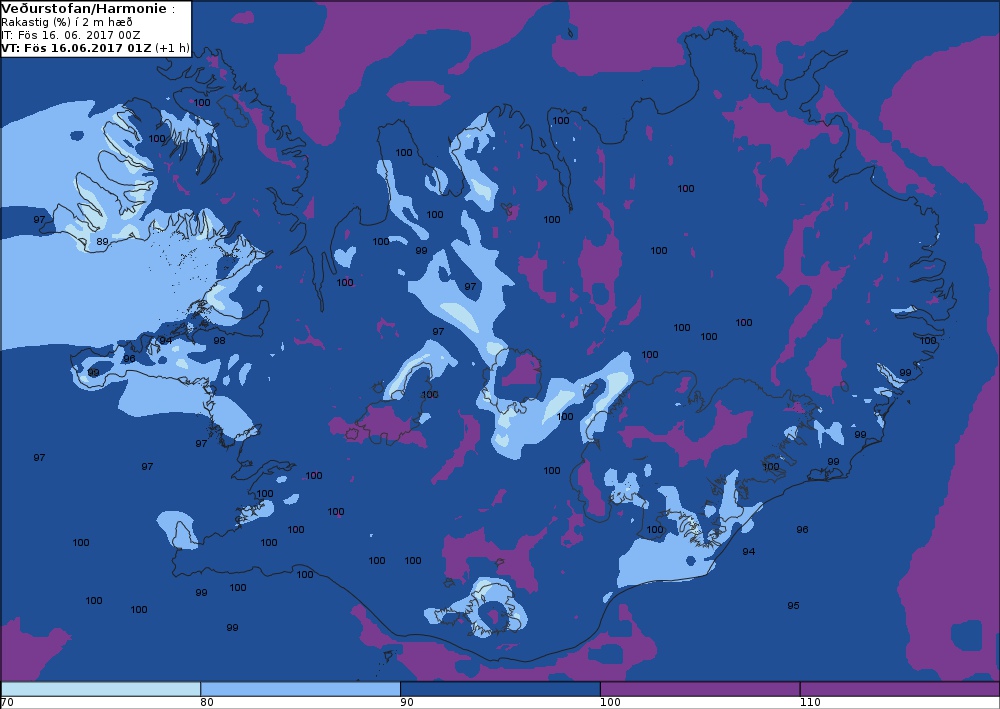Image resolution: width=1000 pixels, height=709 pixels.
Task: Pick the purple 100–110 legend swatch
Action: click(x=700, y=689)
